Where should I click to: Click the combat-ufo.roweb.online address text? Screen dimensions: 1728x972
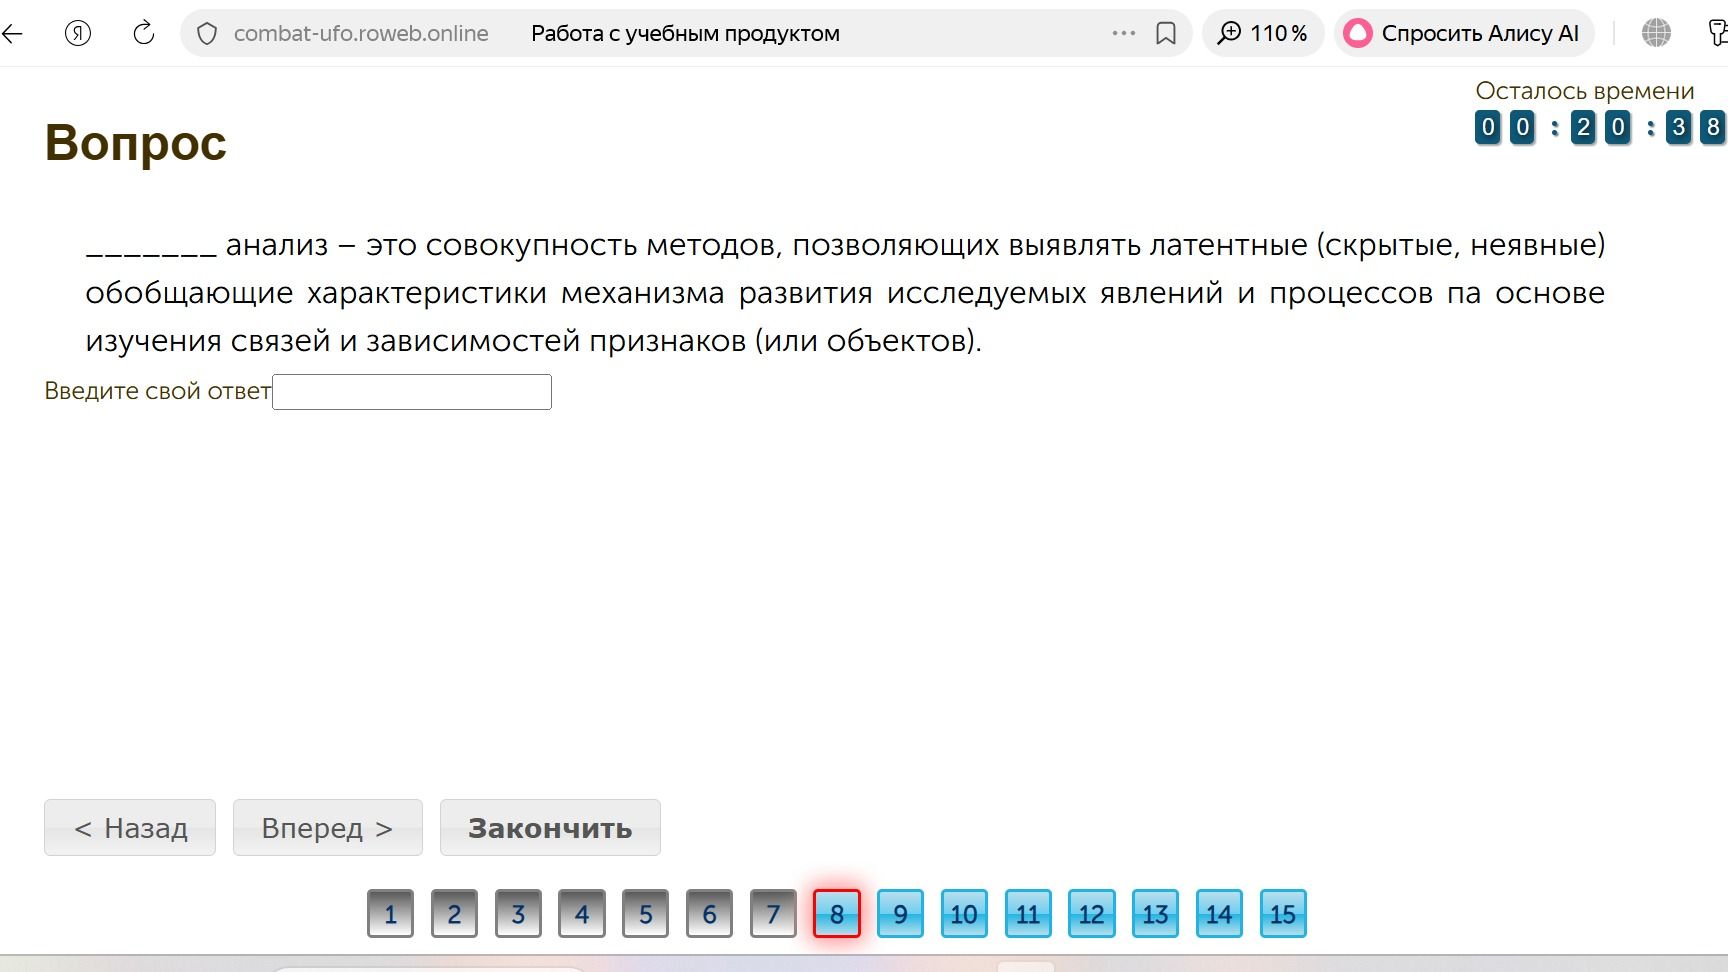click(x=361, y=33)
